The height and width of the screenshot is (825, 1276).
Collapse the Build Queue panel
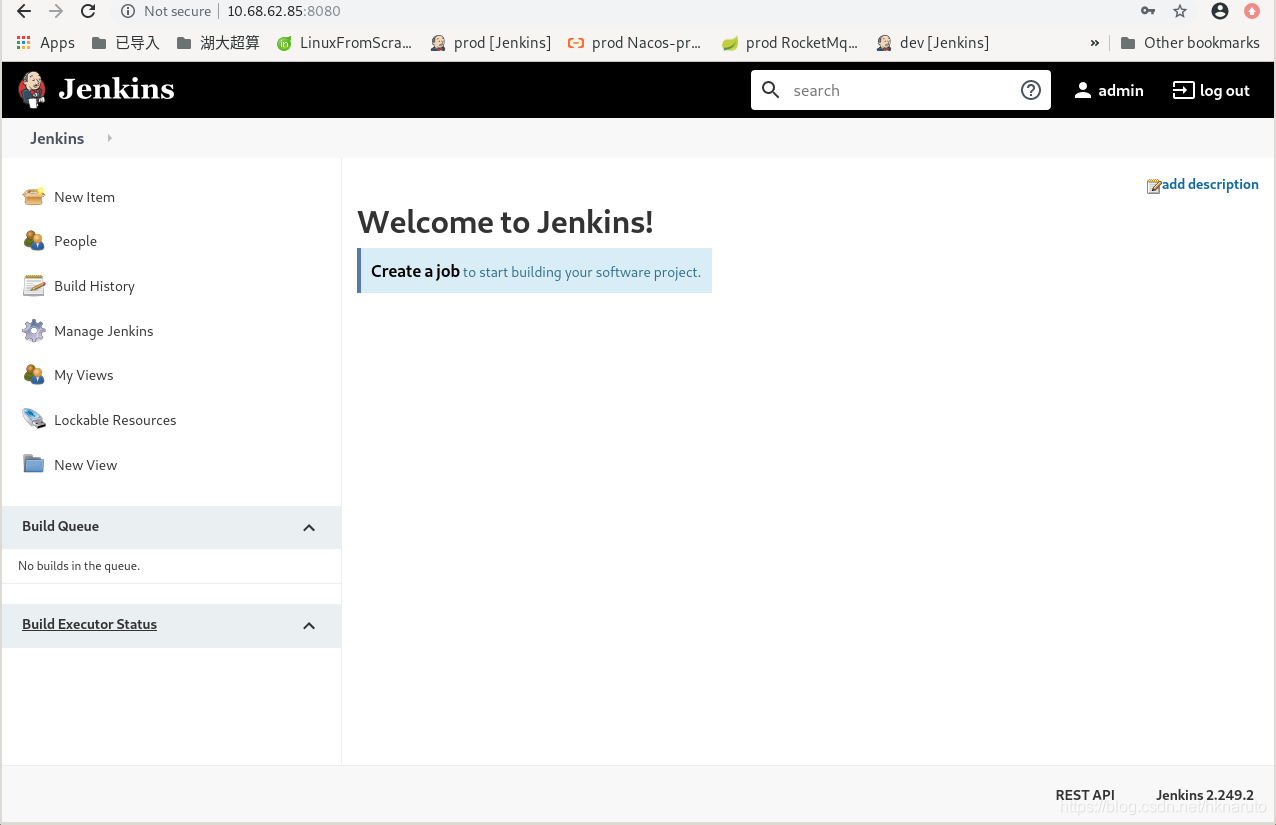click(309, 527)
